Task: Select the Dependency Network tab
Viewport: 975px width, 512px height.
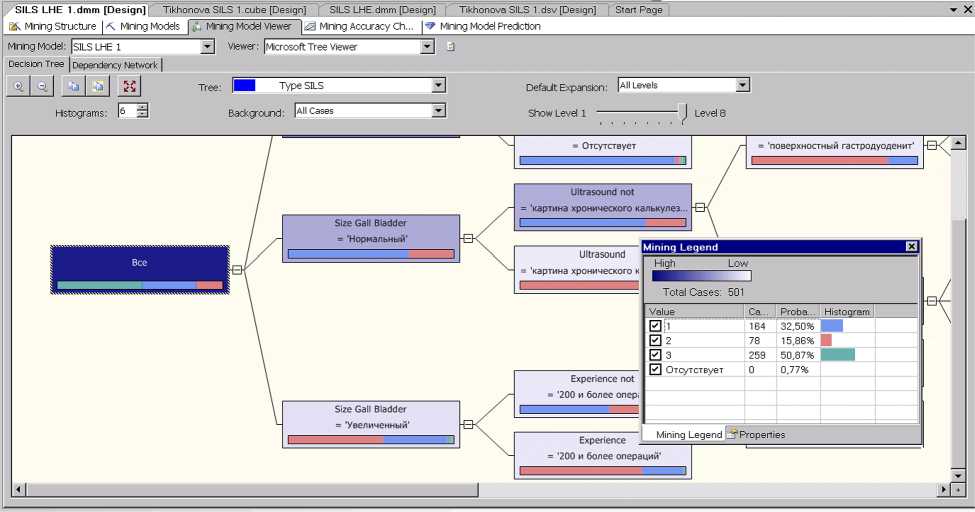Action: click(115, 65)
